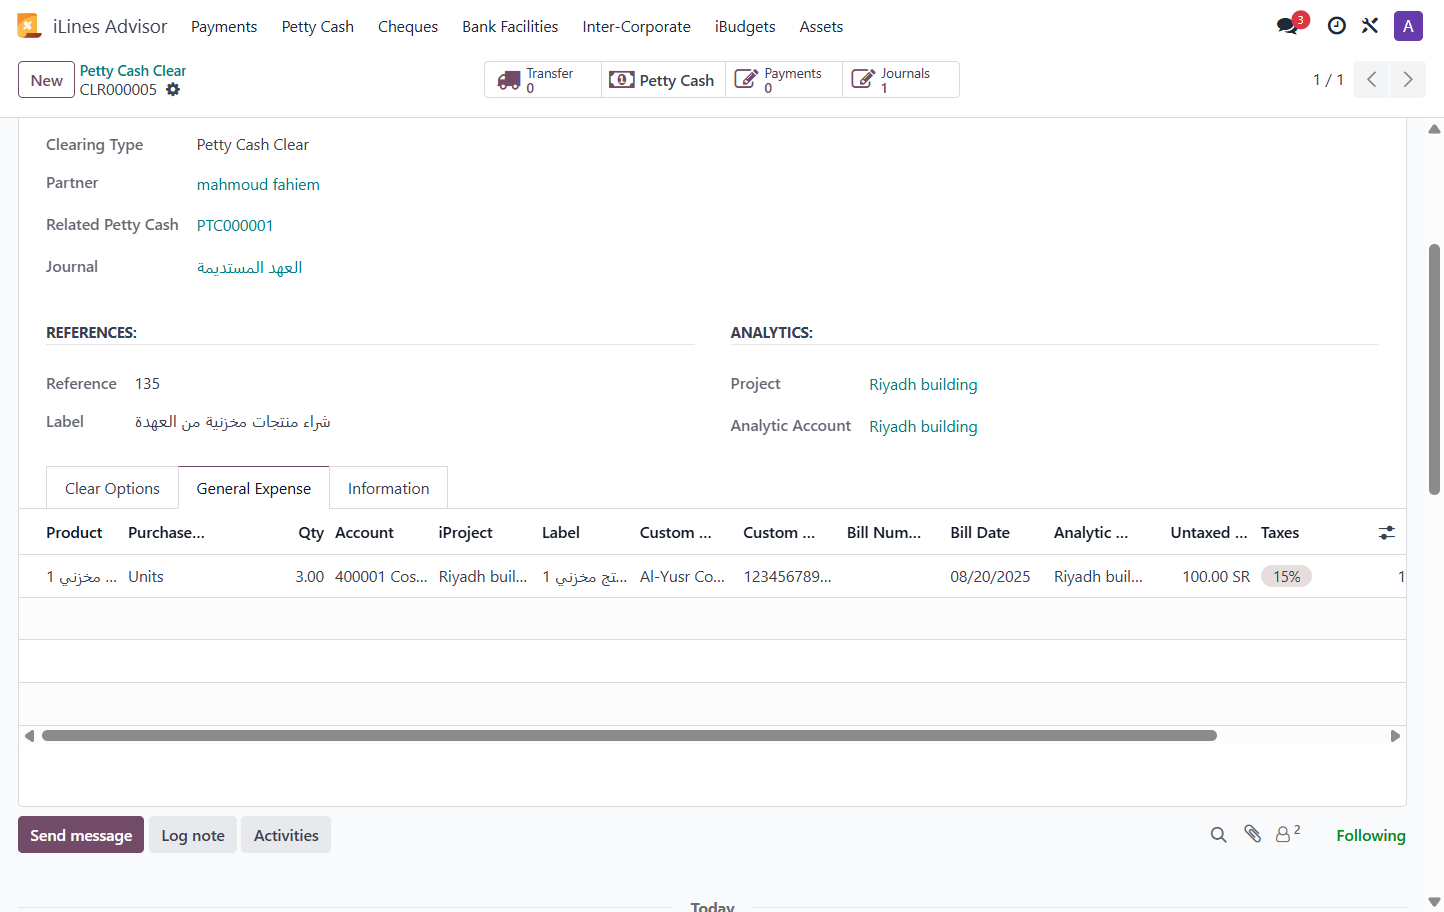1444x912 pixels.
Task: Click the 15% tax tag
Action: (x=1286, y=577)
